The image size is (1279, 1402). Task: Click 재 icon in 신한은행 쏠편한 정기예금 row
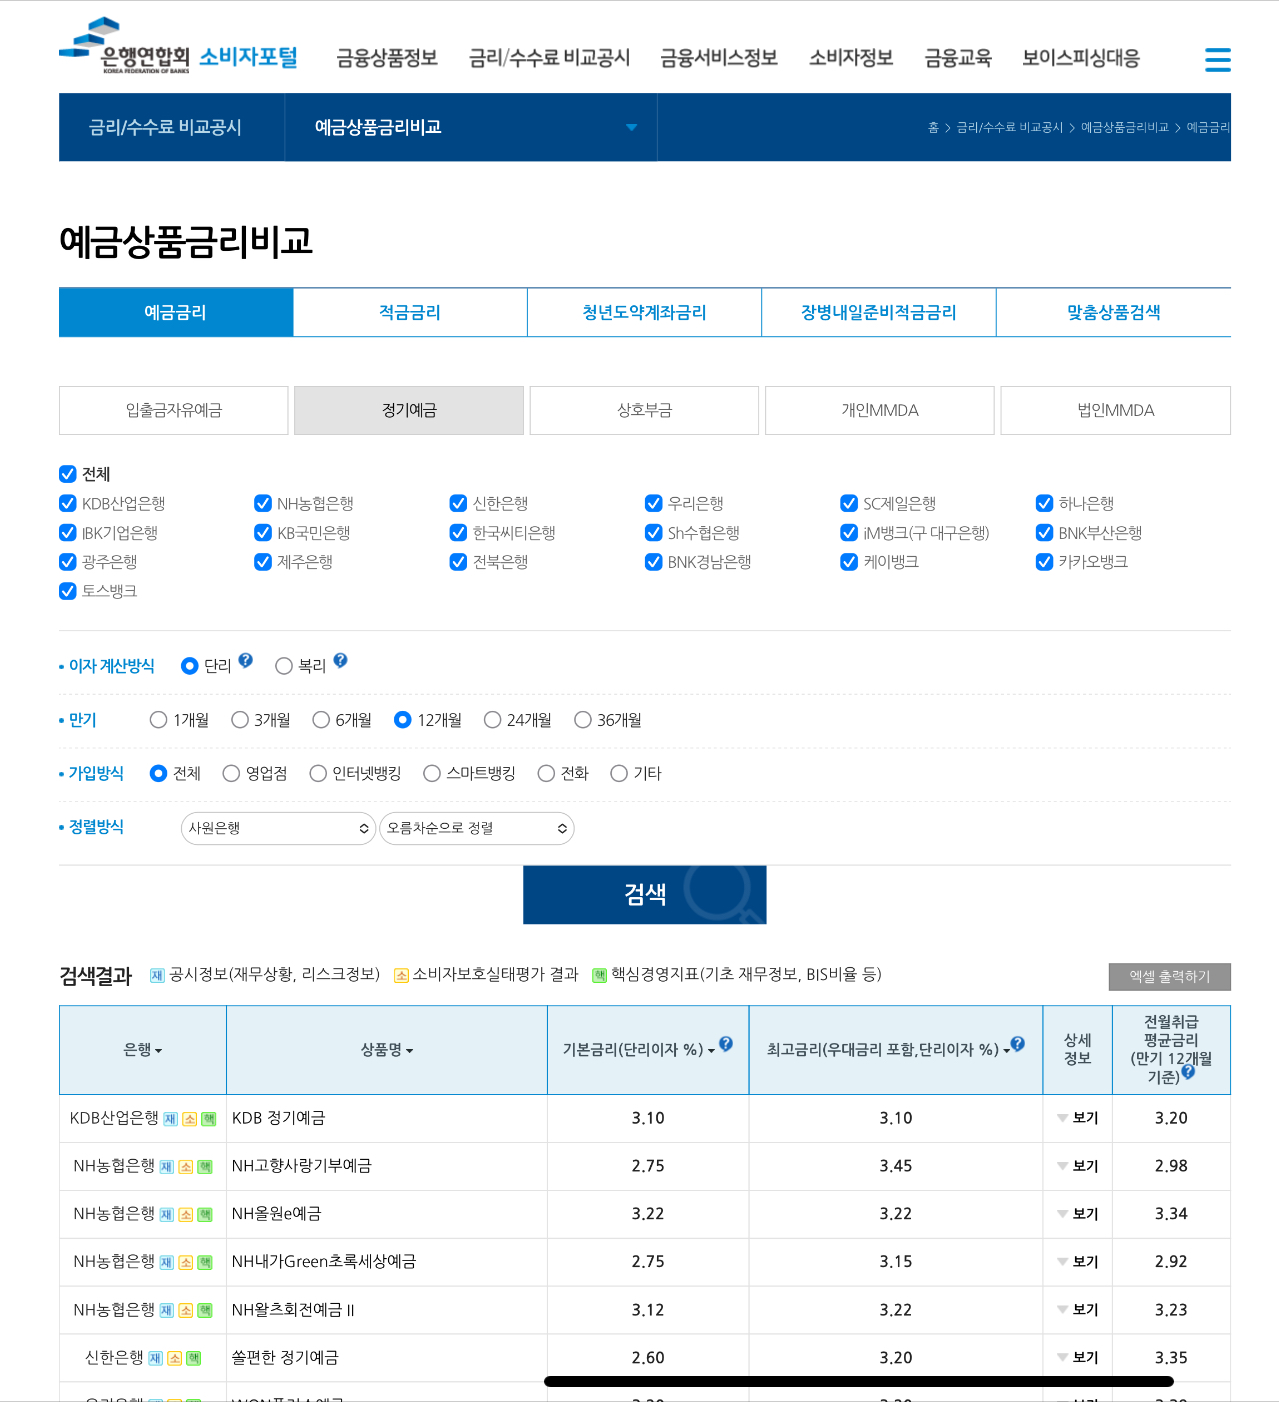click(156, 1359)
